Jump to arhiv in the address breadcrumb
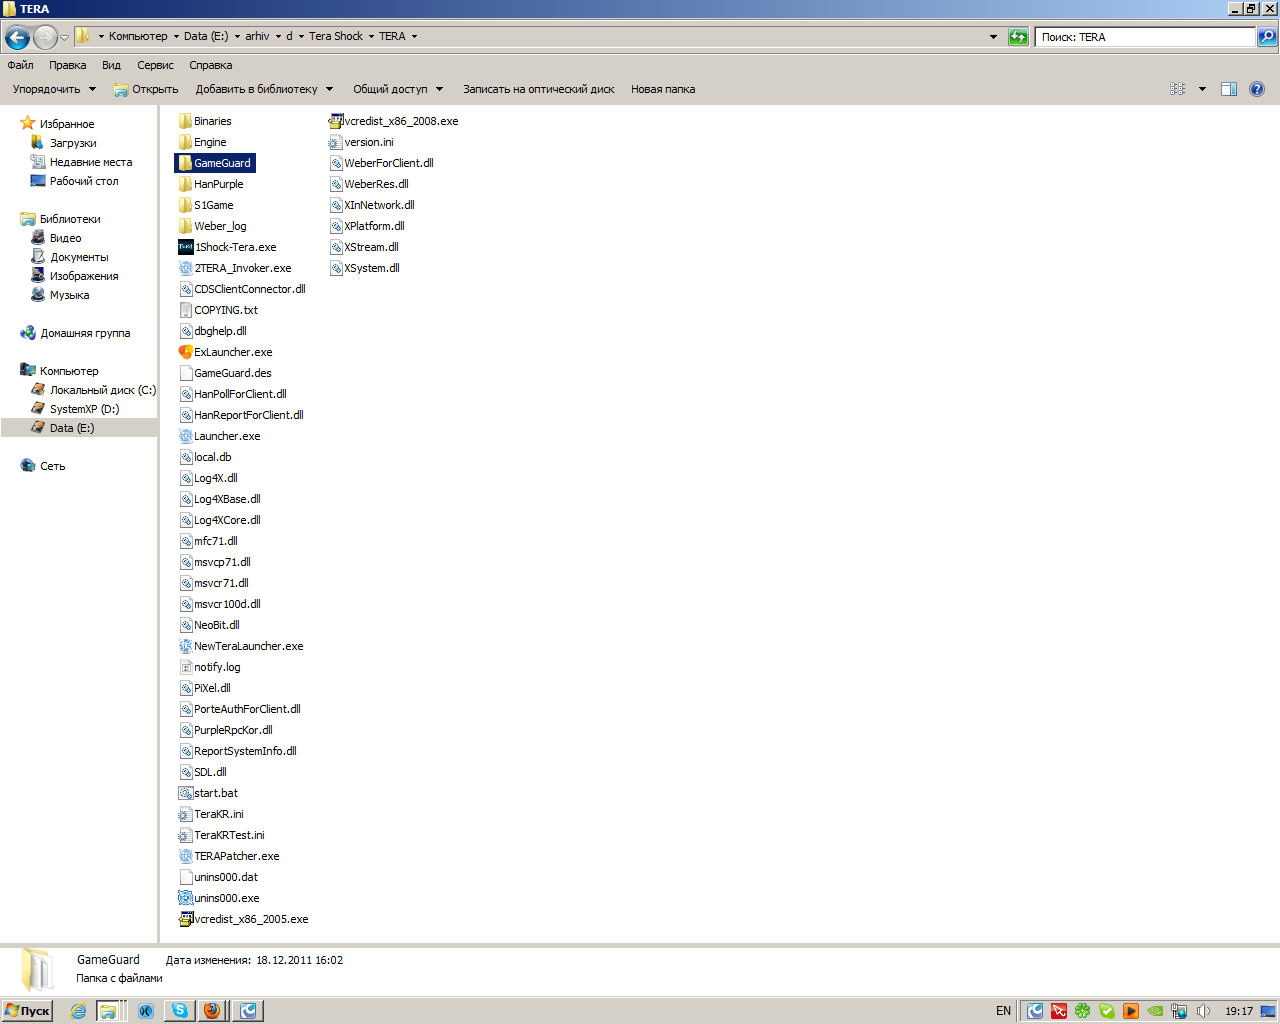1280x1024 pixels. (x=257, y=37)
